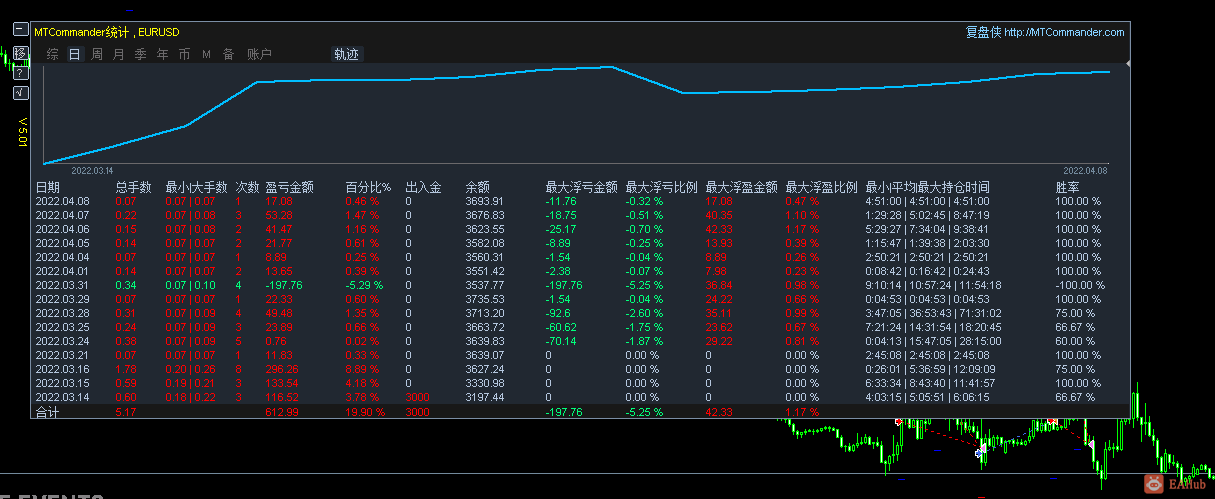Click the 最大浮盈比例 column header
This screenshot has width=1215, height=499.
822,187
